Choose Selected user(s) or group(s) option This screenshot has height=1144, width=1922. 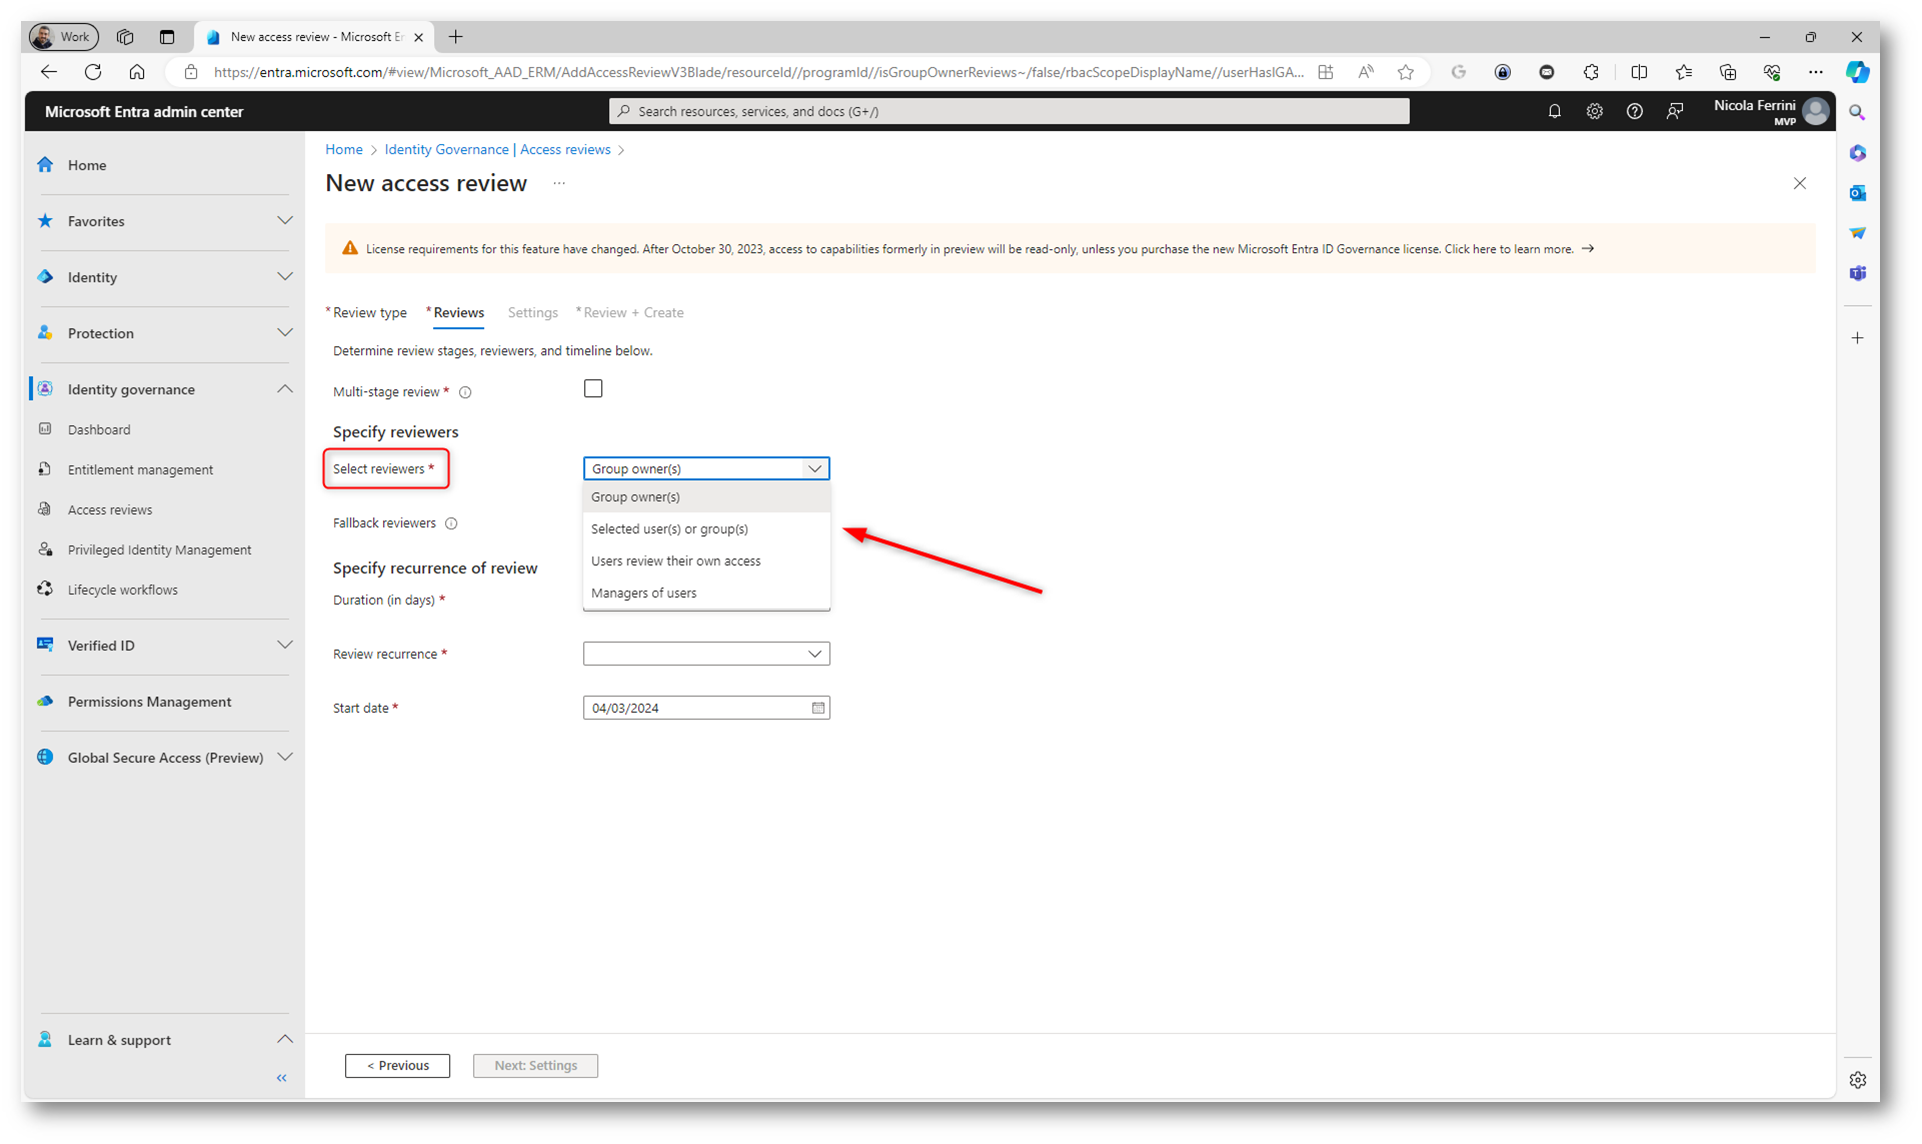706,529
